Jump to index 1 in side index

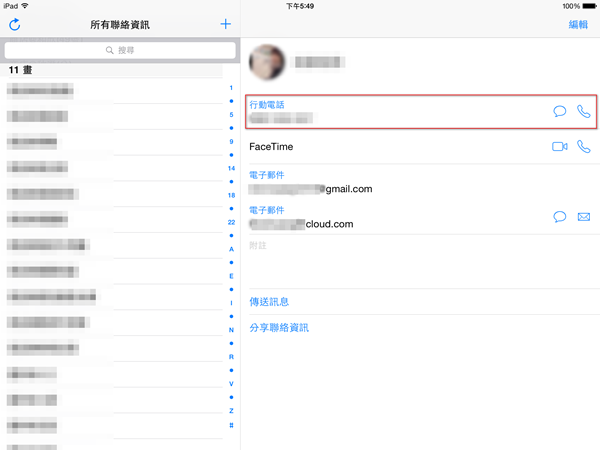(x=231, y=88)
